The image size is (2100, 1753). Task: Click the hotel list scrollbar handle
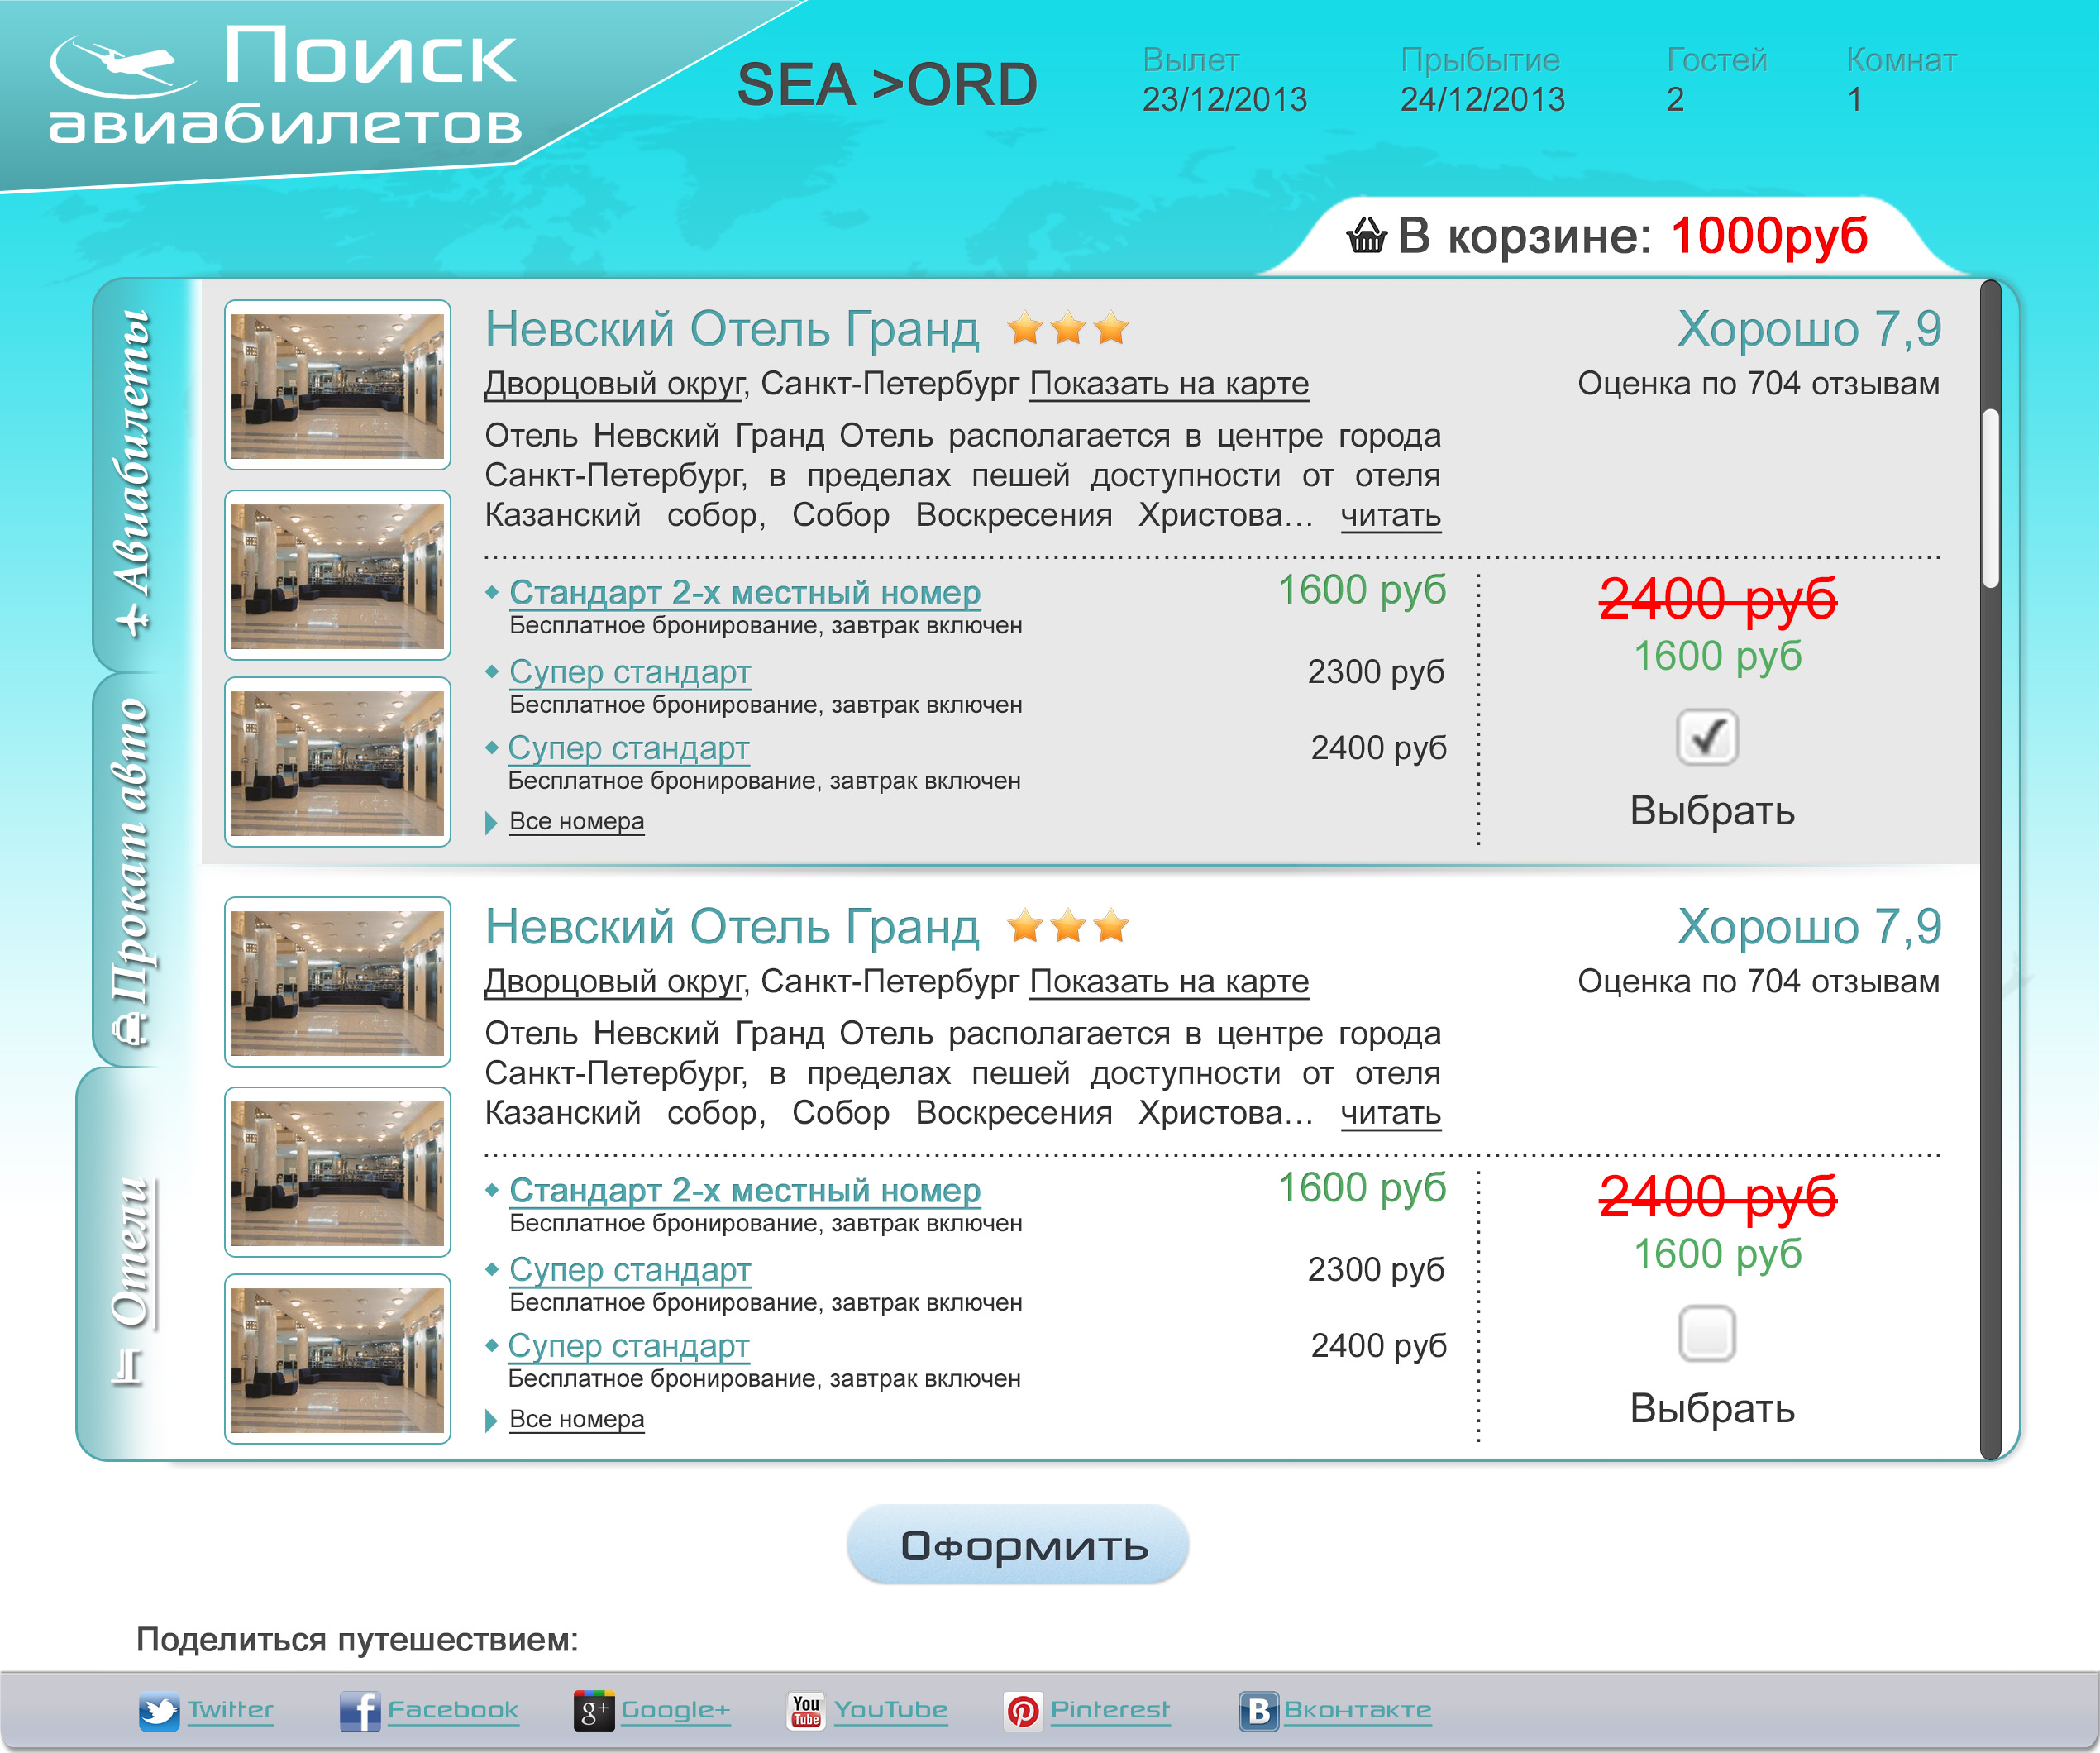click(x=1990, y=498)
